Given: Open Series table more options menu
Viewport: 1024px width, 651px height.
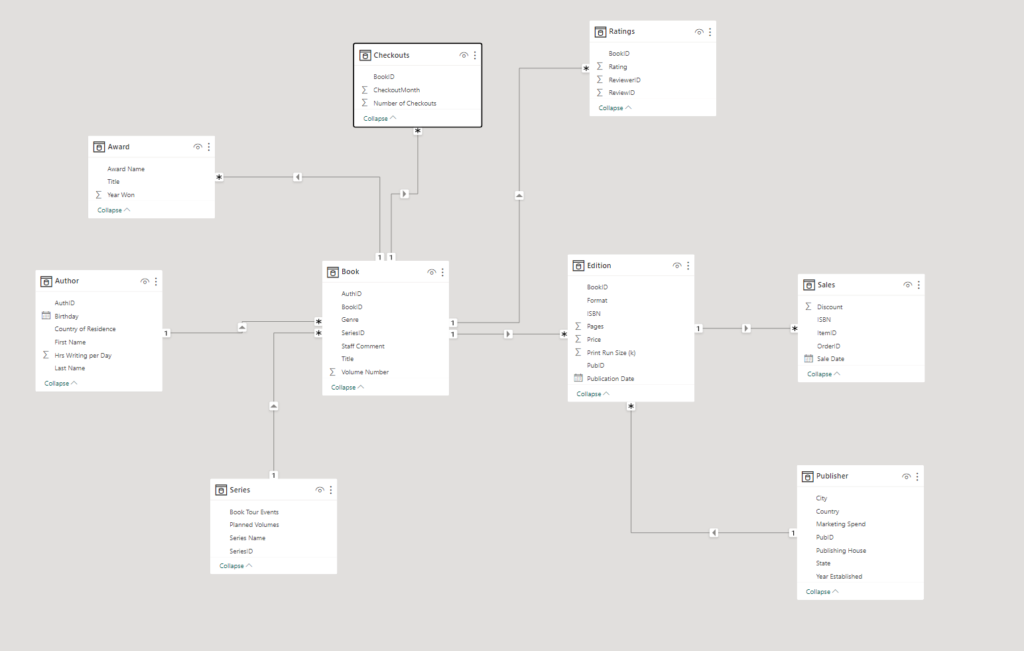Looking at the screenshot, I should (331, 490).
